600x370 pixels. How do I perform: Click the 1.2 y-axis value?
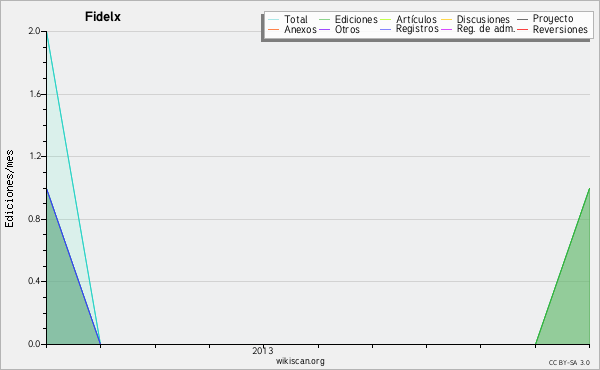[34, 156]
